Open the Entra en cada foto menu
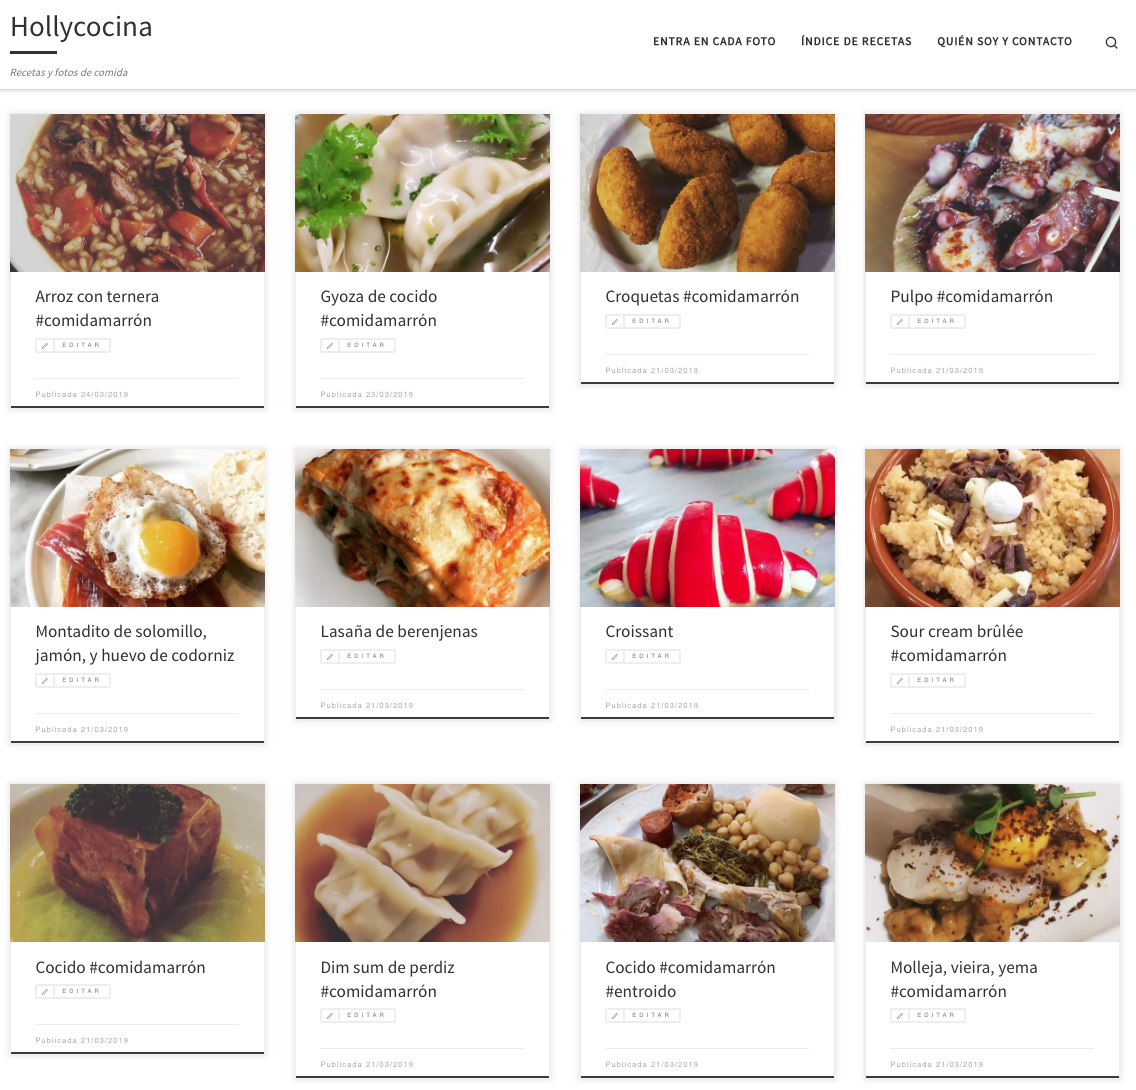Viewport: 1136px width, 1090px height. pyautogui.click(x=714, y=41)
